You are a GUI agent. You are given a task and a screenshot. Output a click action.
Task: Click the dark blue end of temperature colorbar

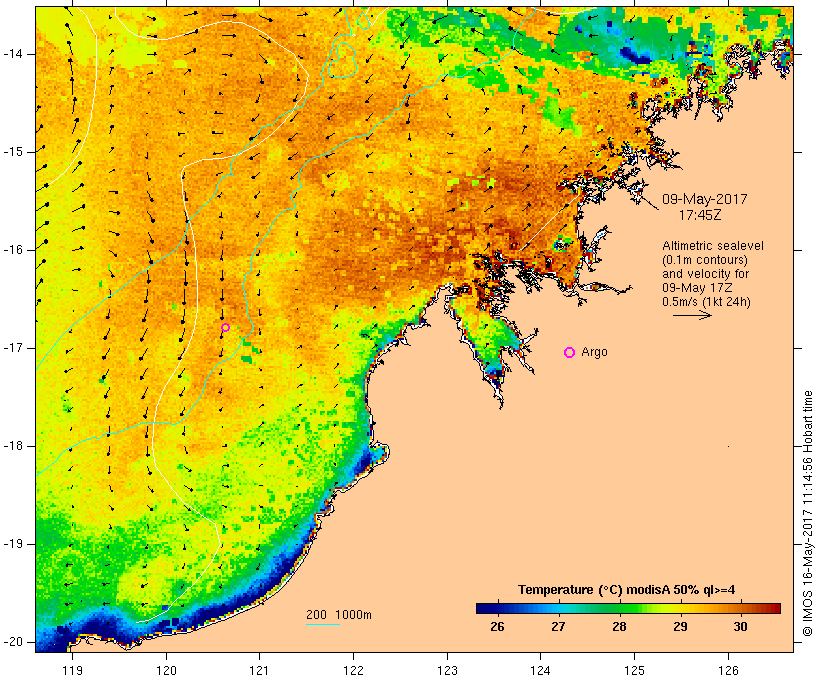[482, 608]
